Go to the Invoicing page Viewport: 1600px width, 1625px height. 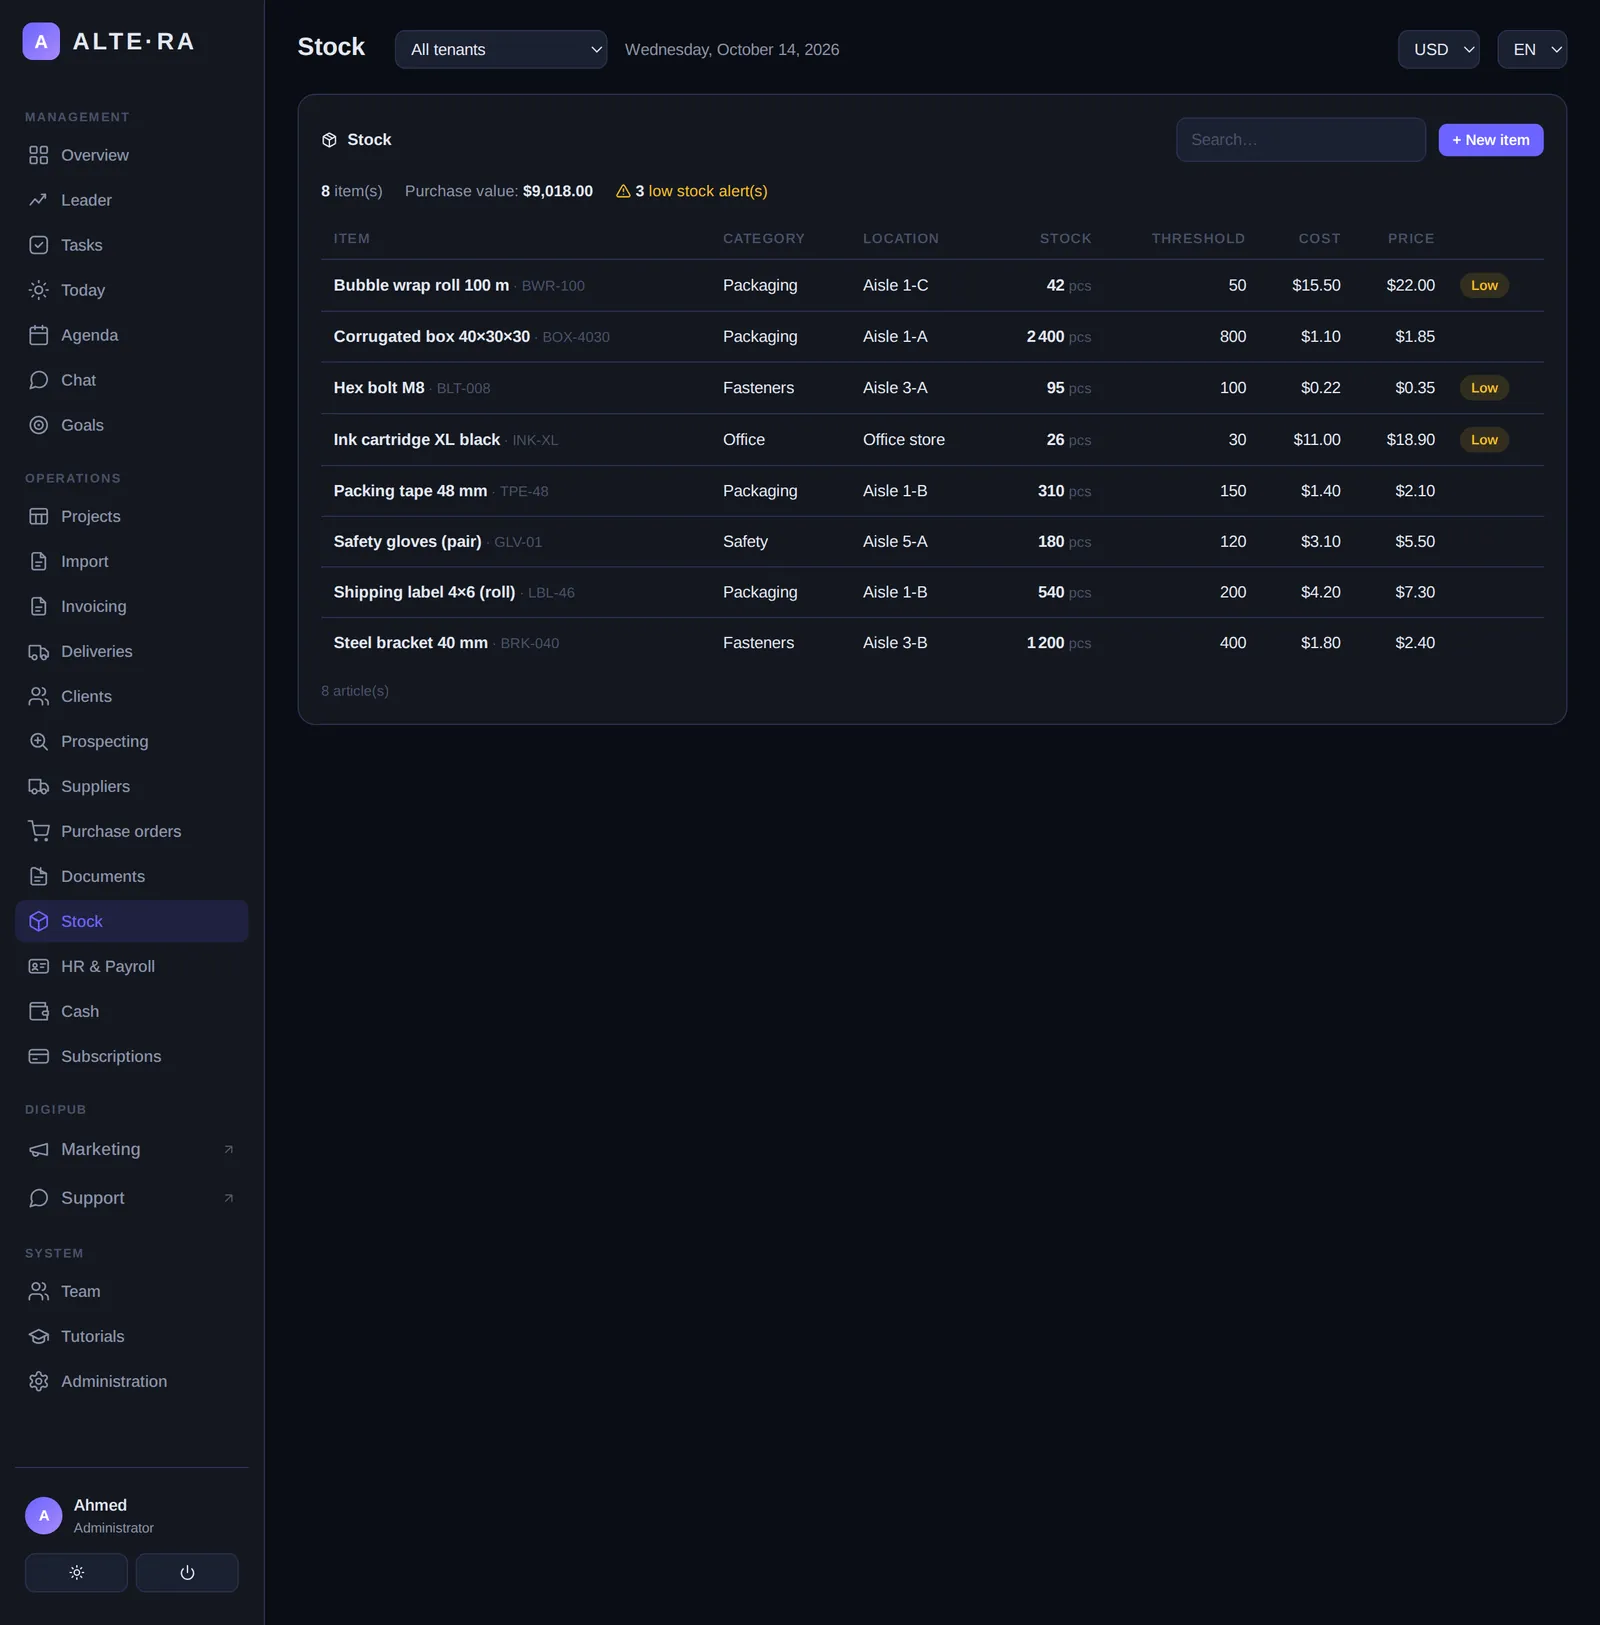131,607
